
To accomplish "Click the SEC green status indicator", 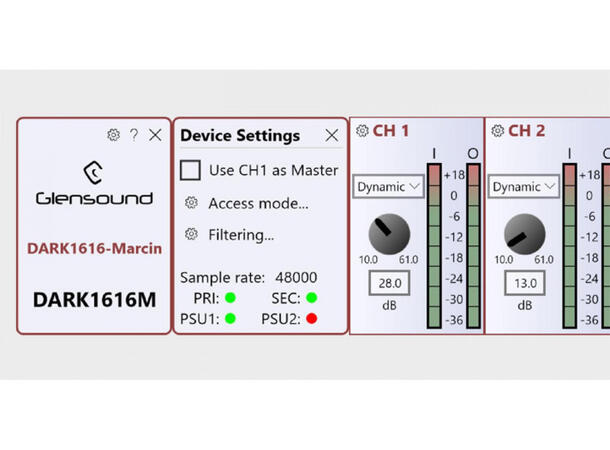I will pos(312,298).
